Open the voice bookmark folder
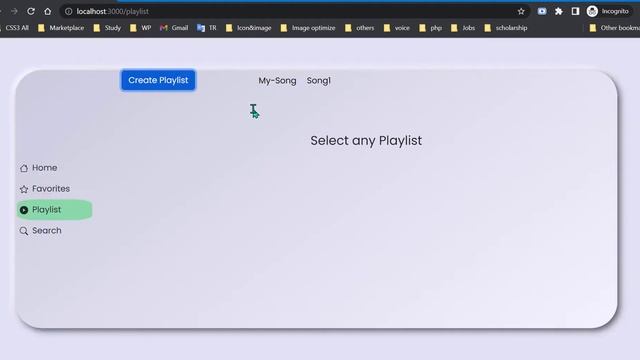 (x=397, y=28)
